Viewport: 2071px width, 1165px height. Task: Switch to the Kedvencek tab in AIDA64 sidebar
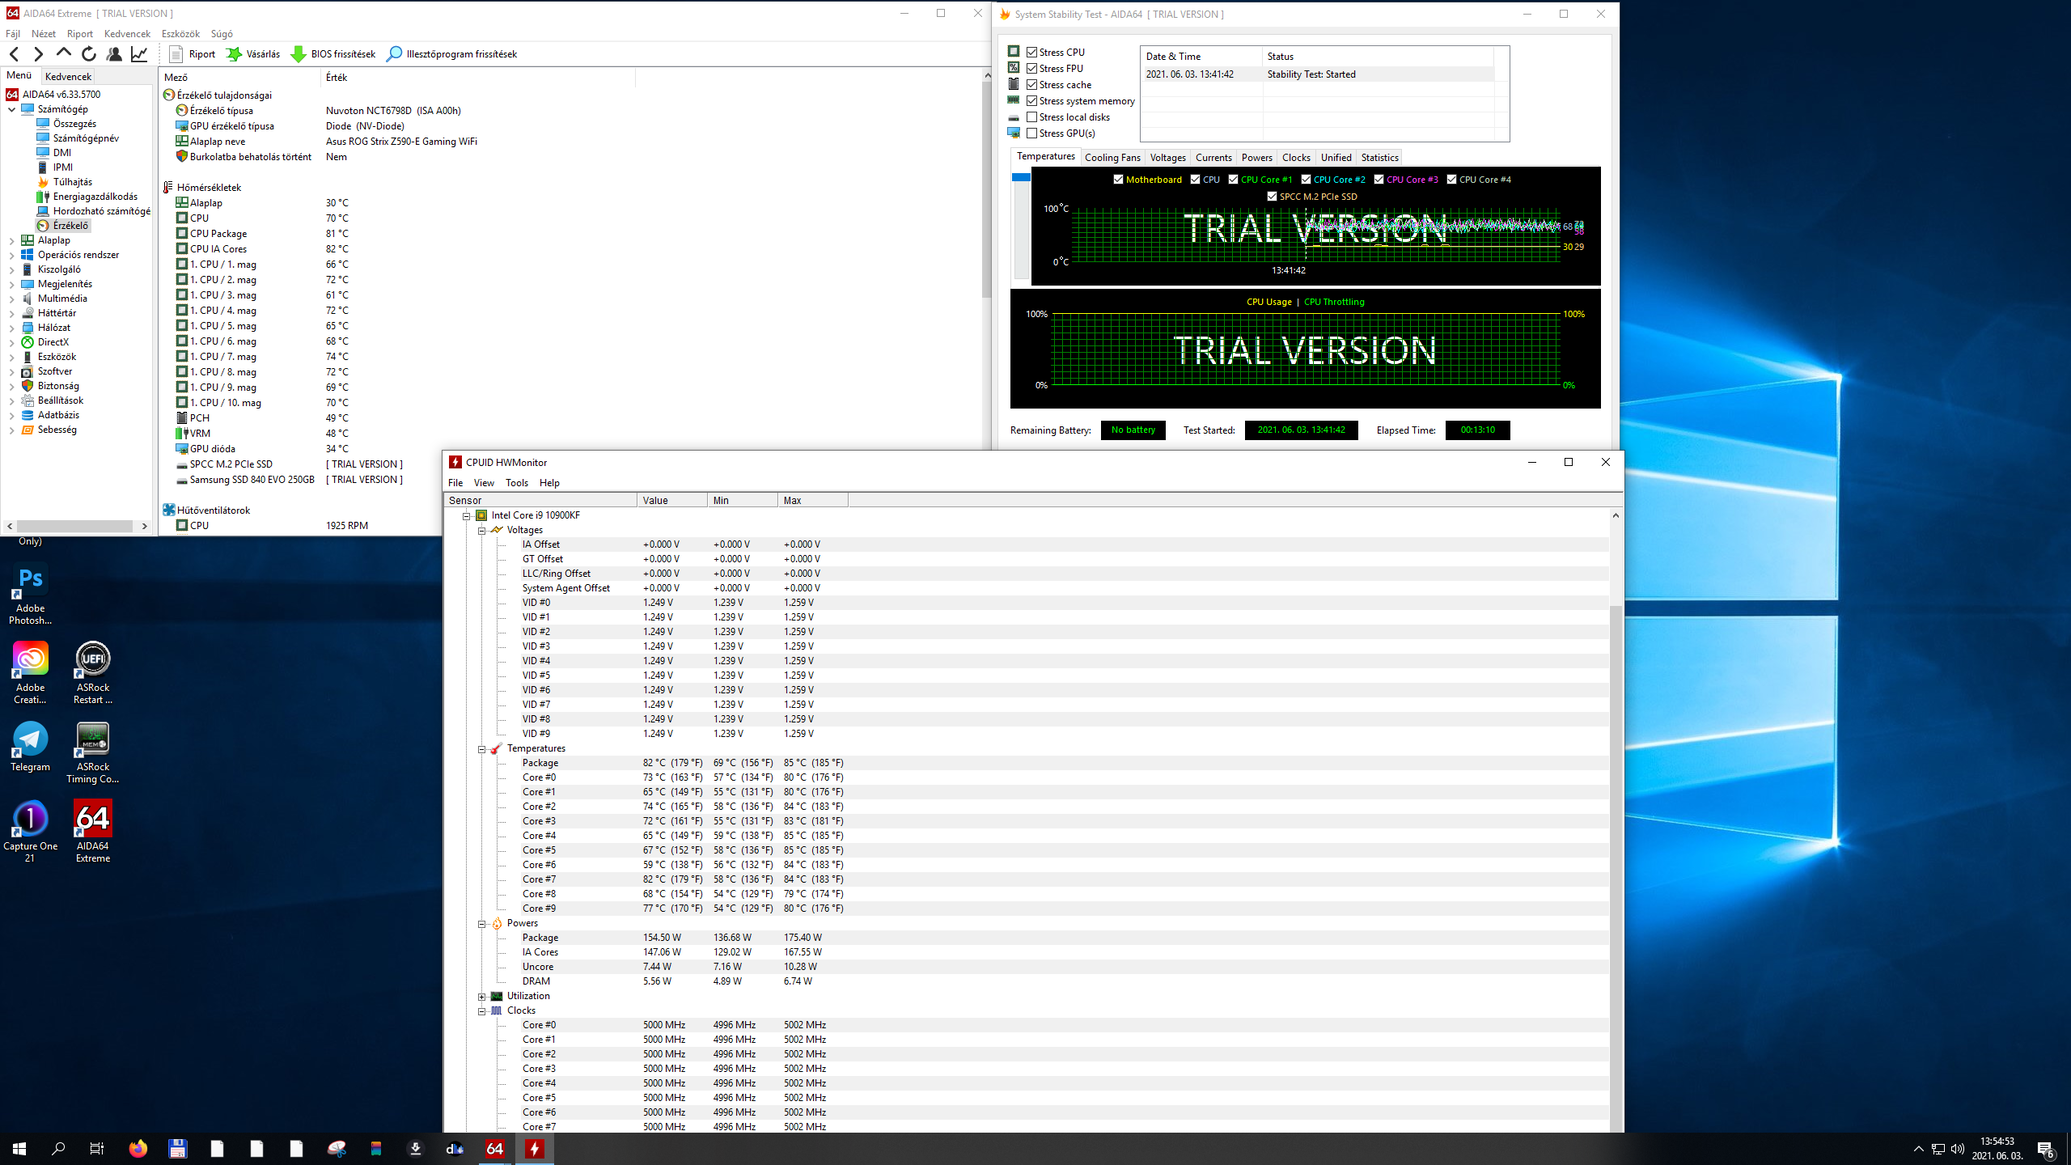click(68, 76)
